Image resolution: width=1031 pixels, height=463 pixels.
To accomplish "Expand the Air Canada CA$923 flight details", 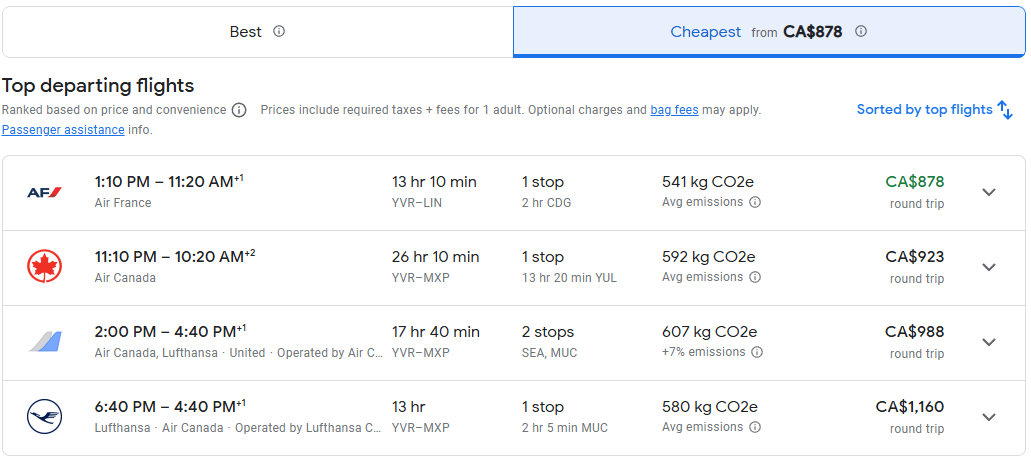I will click(989, 267).
